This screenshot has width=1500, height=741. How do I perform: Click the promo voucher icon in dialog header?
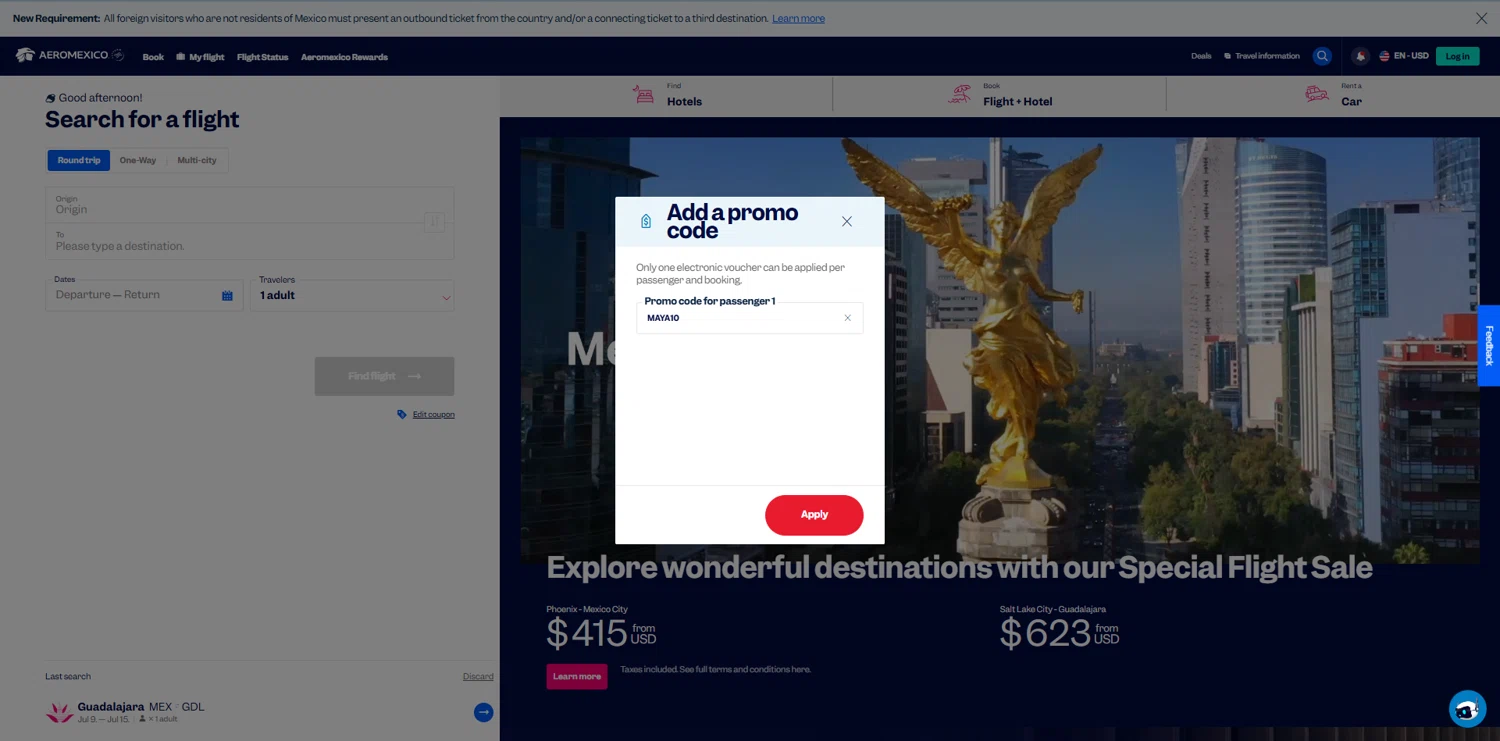coord(646,221)
